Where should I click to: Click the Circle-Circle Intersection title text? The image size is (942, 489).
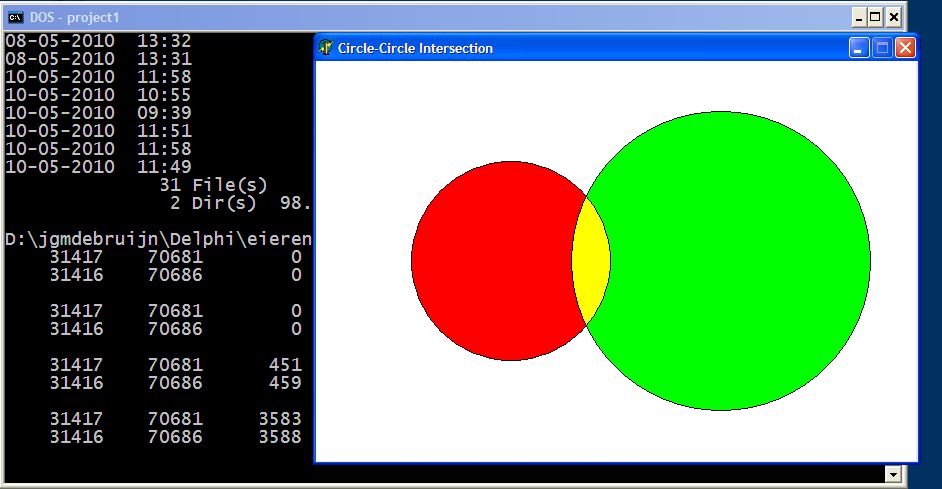tap(415, 48)
